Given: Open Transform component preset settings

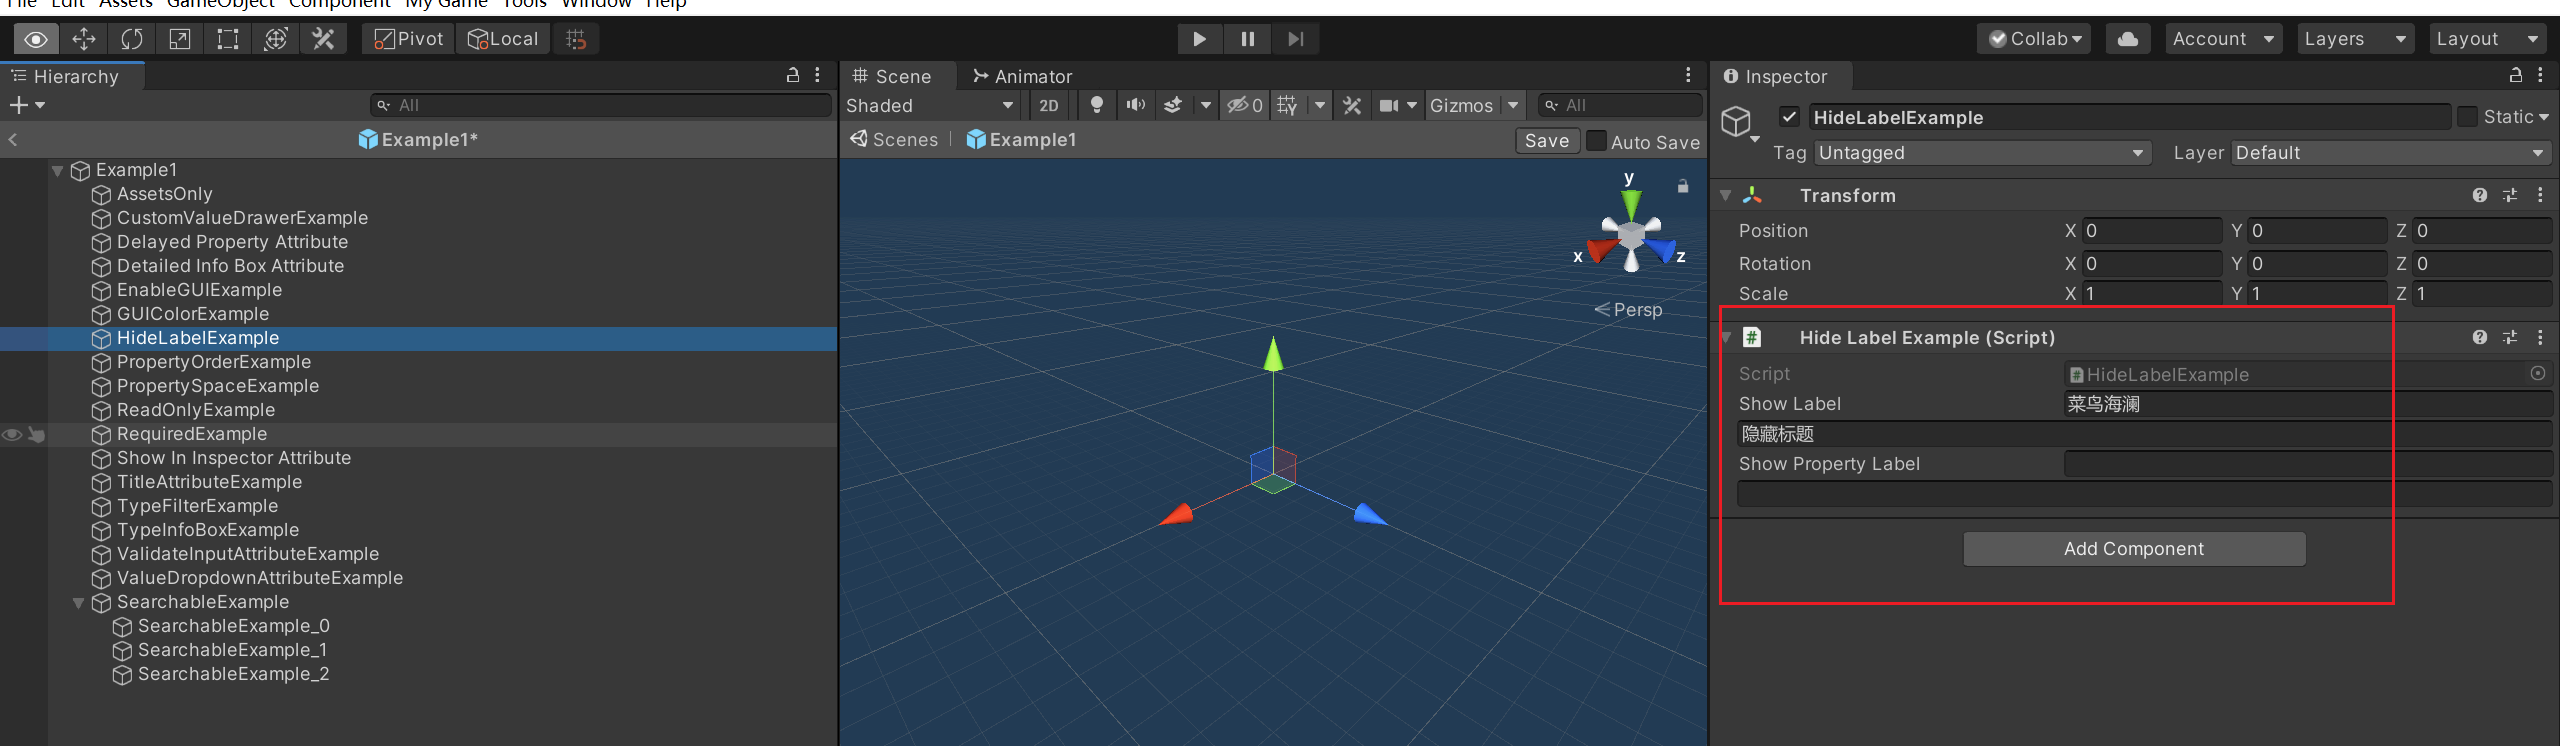Looking at the screenshot, I should click(2510, 195).
